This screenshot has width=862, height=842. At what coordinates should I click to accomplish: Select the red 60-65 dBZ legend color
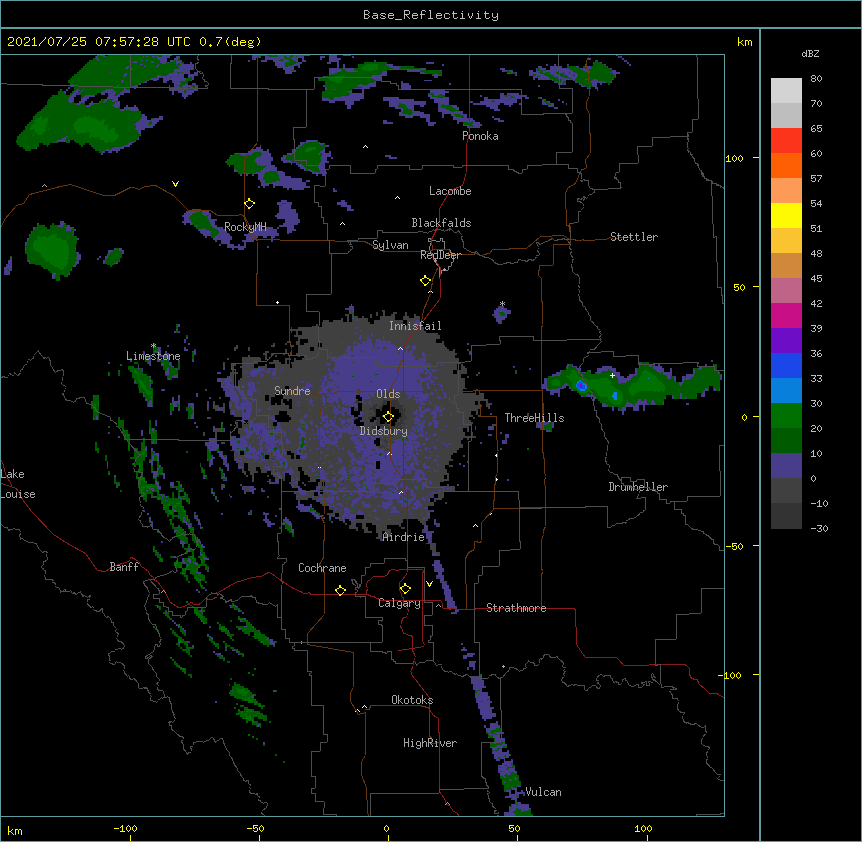coord(786,141)
